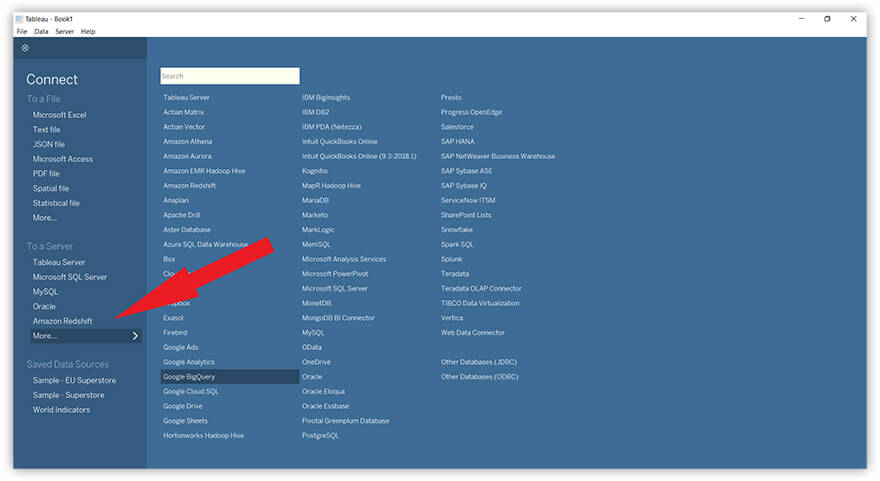880x481 pixels.
Task: Open Sample - Superstore saved source
Action: click(x=68, y=395)
